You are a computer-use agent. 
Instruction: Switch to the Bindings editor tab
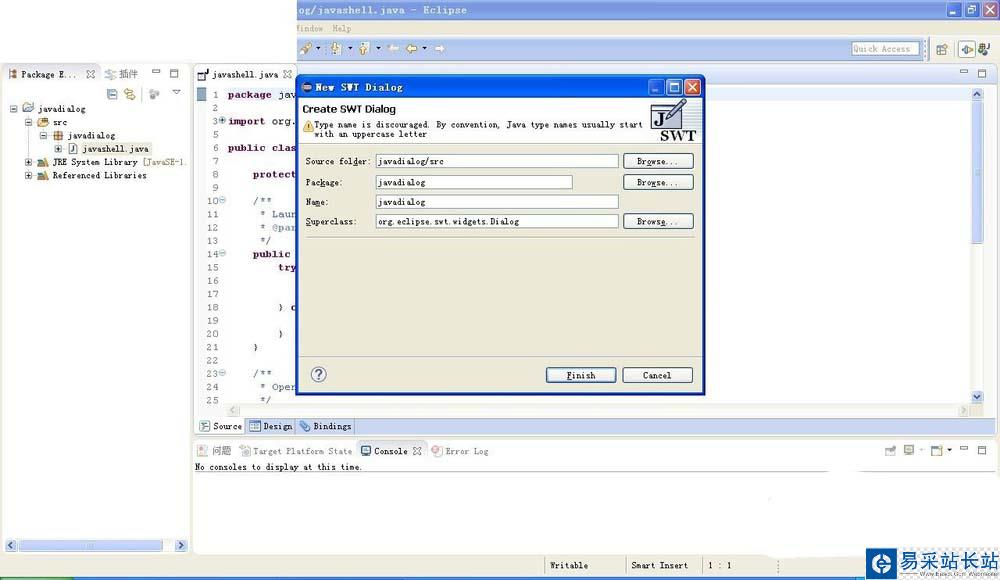point(325,426)
